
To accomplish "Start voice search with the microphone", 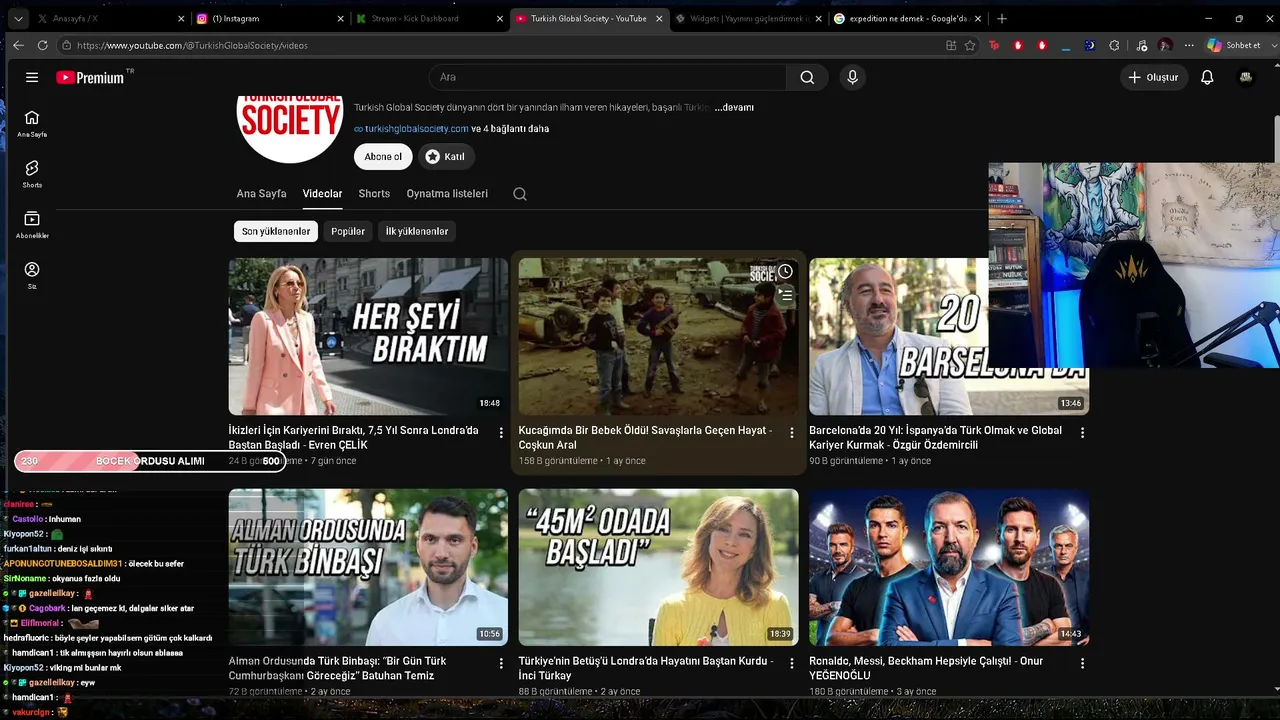I will point(852,77).
